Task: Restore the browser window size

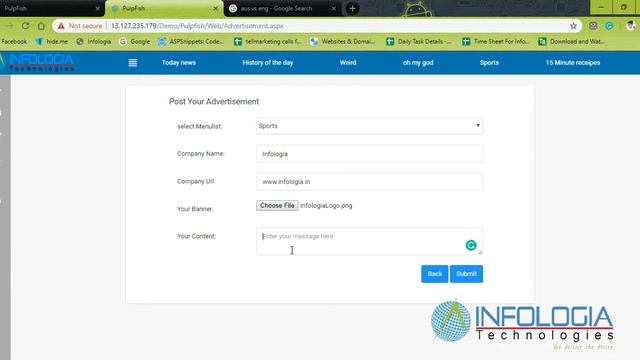Action: pos(624,7)
